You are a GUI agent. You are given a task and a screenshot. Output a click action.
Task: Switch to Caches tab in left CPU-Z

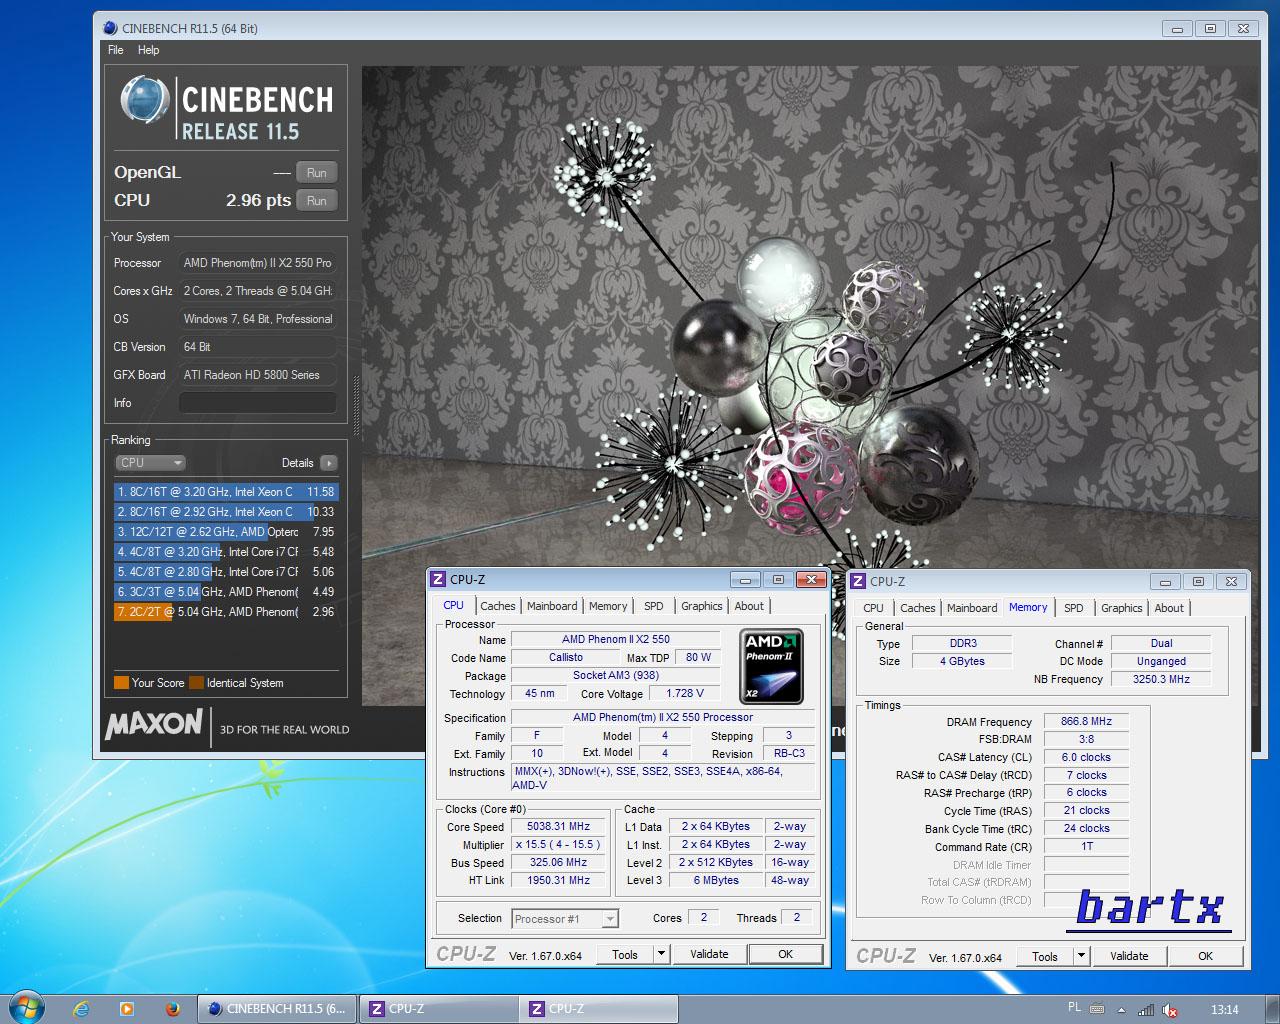click(x=497, y=606)
